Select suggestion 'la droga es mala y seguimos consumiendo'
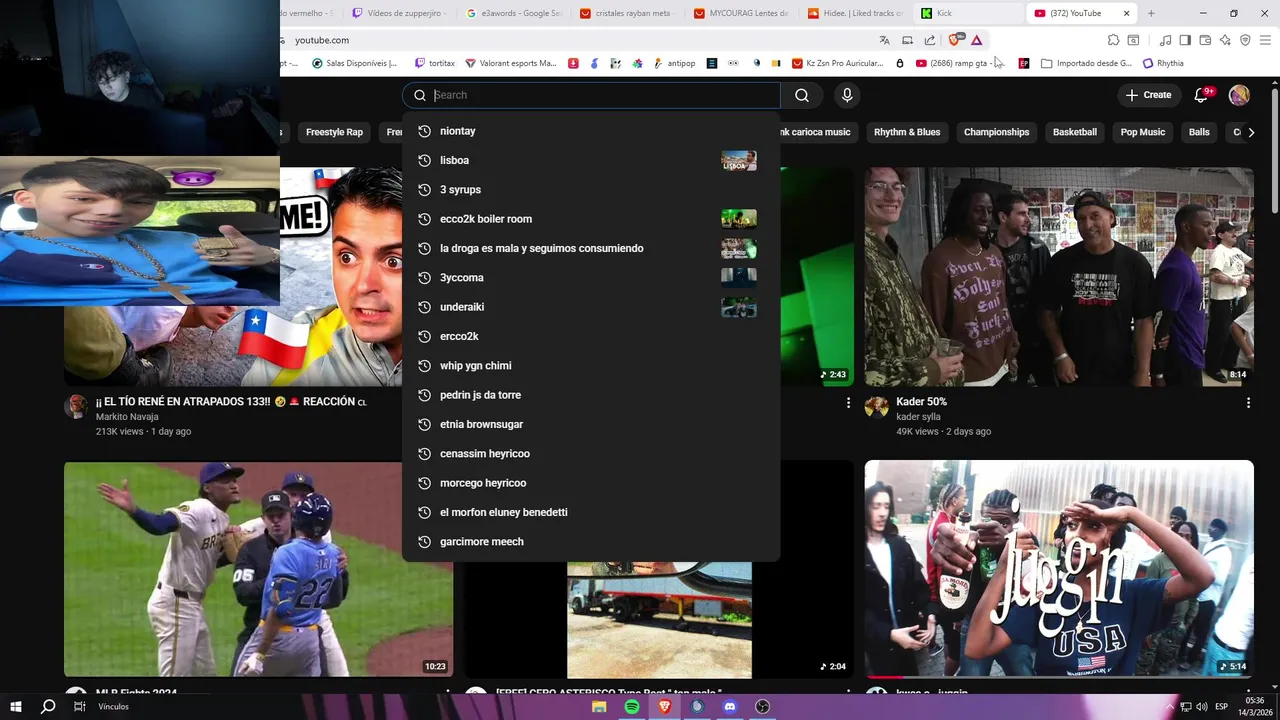 pos(591,248)
